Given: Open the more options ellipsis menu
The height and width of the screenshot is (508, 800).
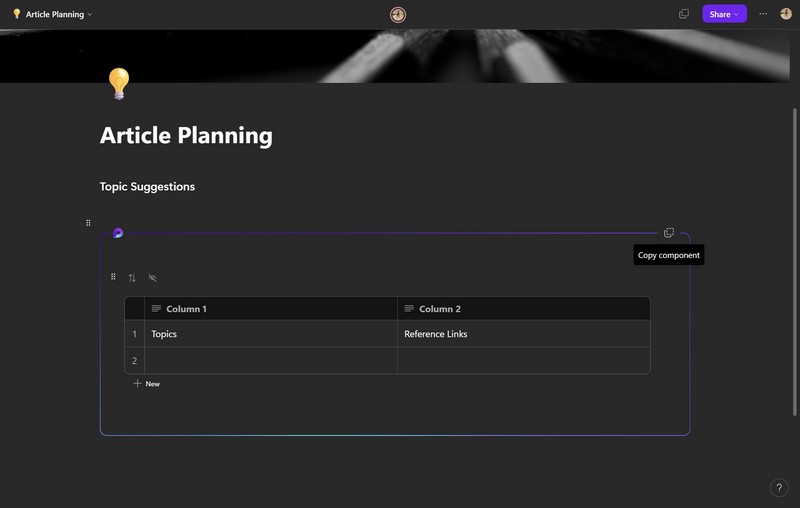Looking at the screenshot, I should coord(763,14).
